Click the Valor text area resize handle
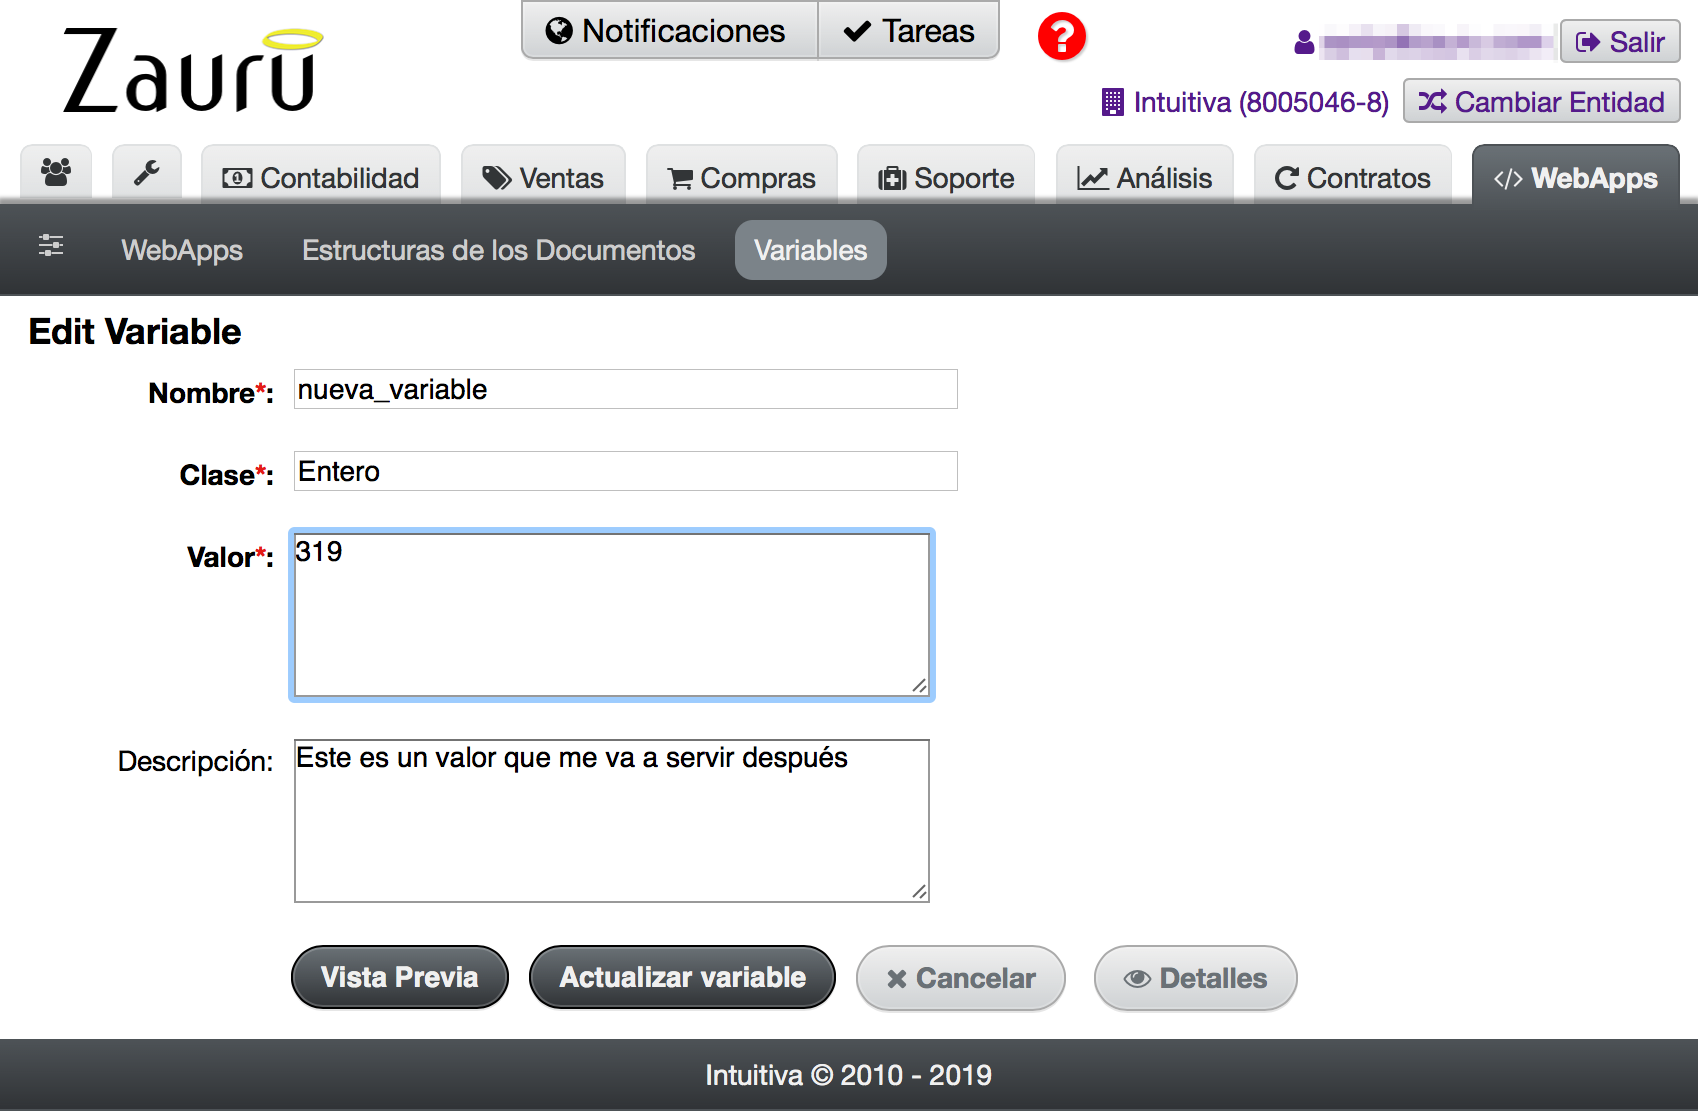Screen dimensions: 1698x1118 [x=920, y=686]
